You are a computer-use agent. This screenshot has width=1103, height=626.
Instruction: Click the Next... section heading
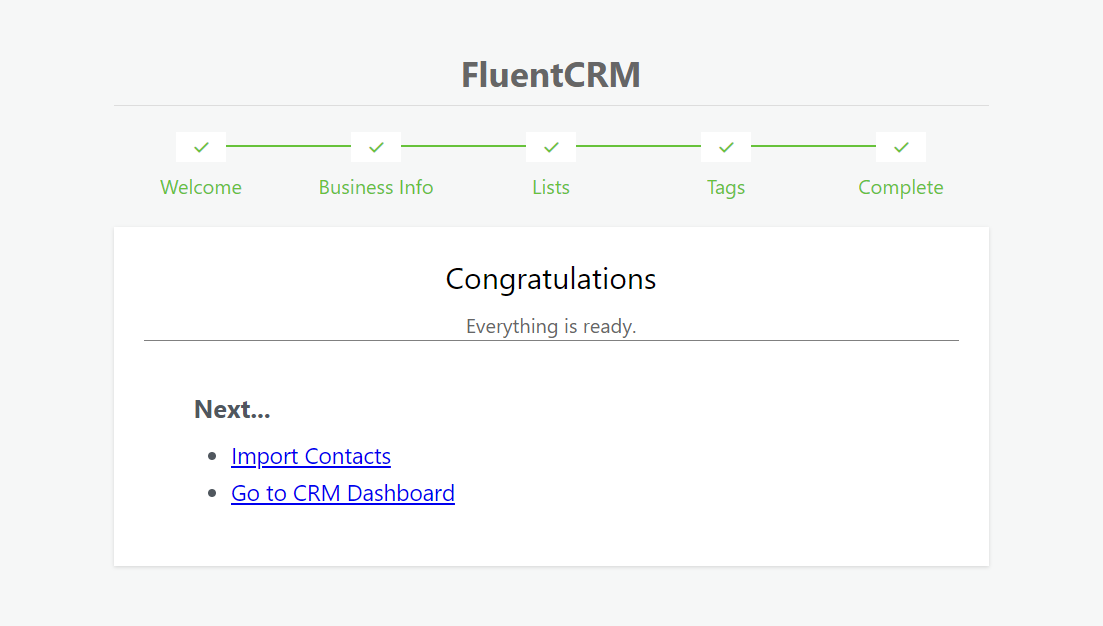click(232, 409)
